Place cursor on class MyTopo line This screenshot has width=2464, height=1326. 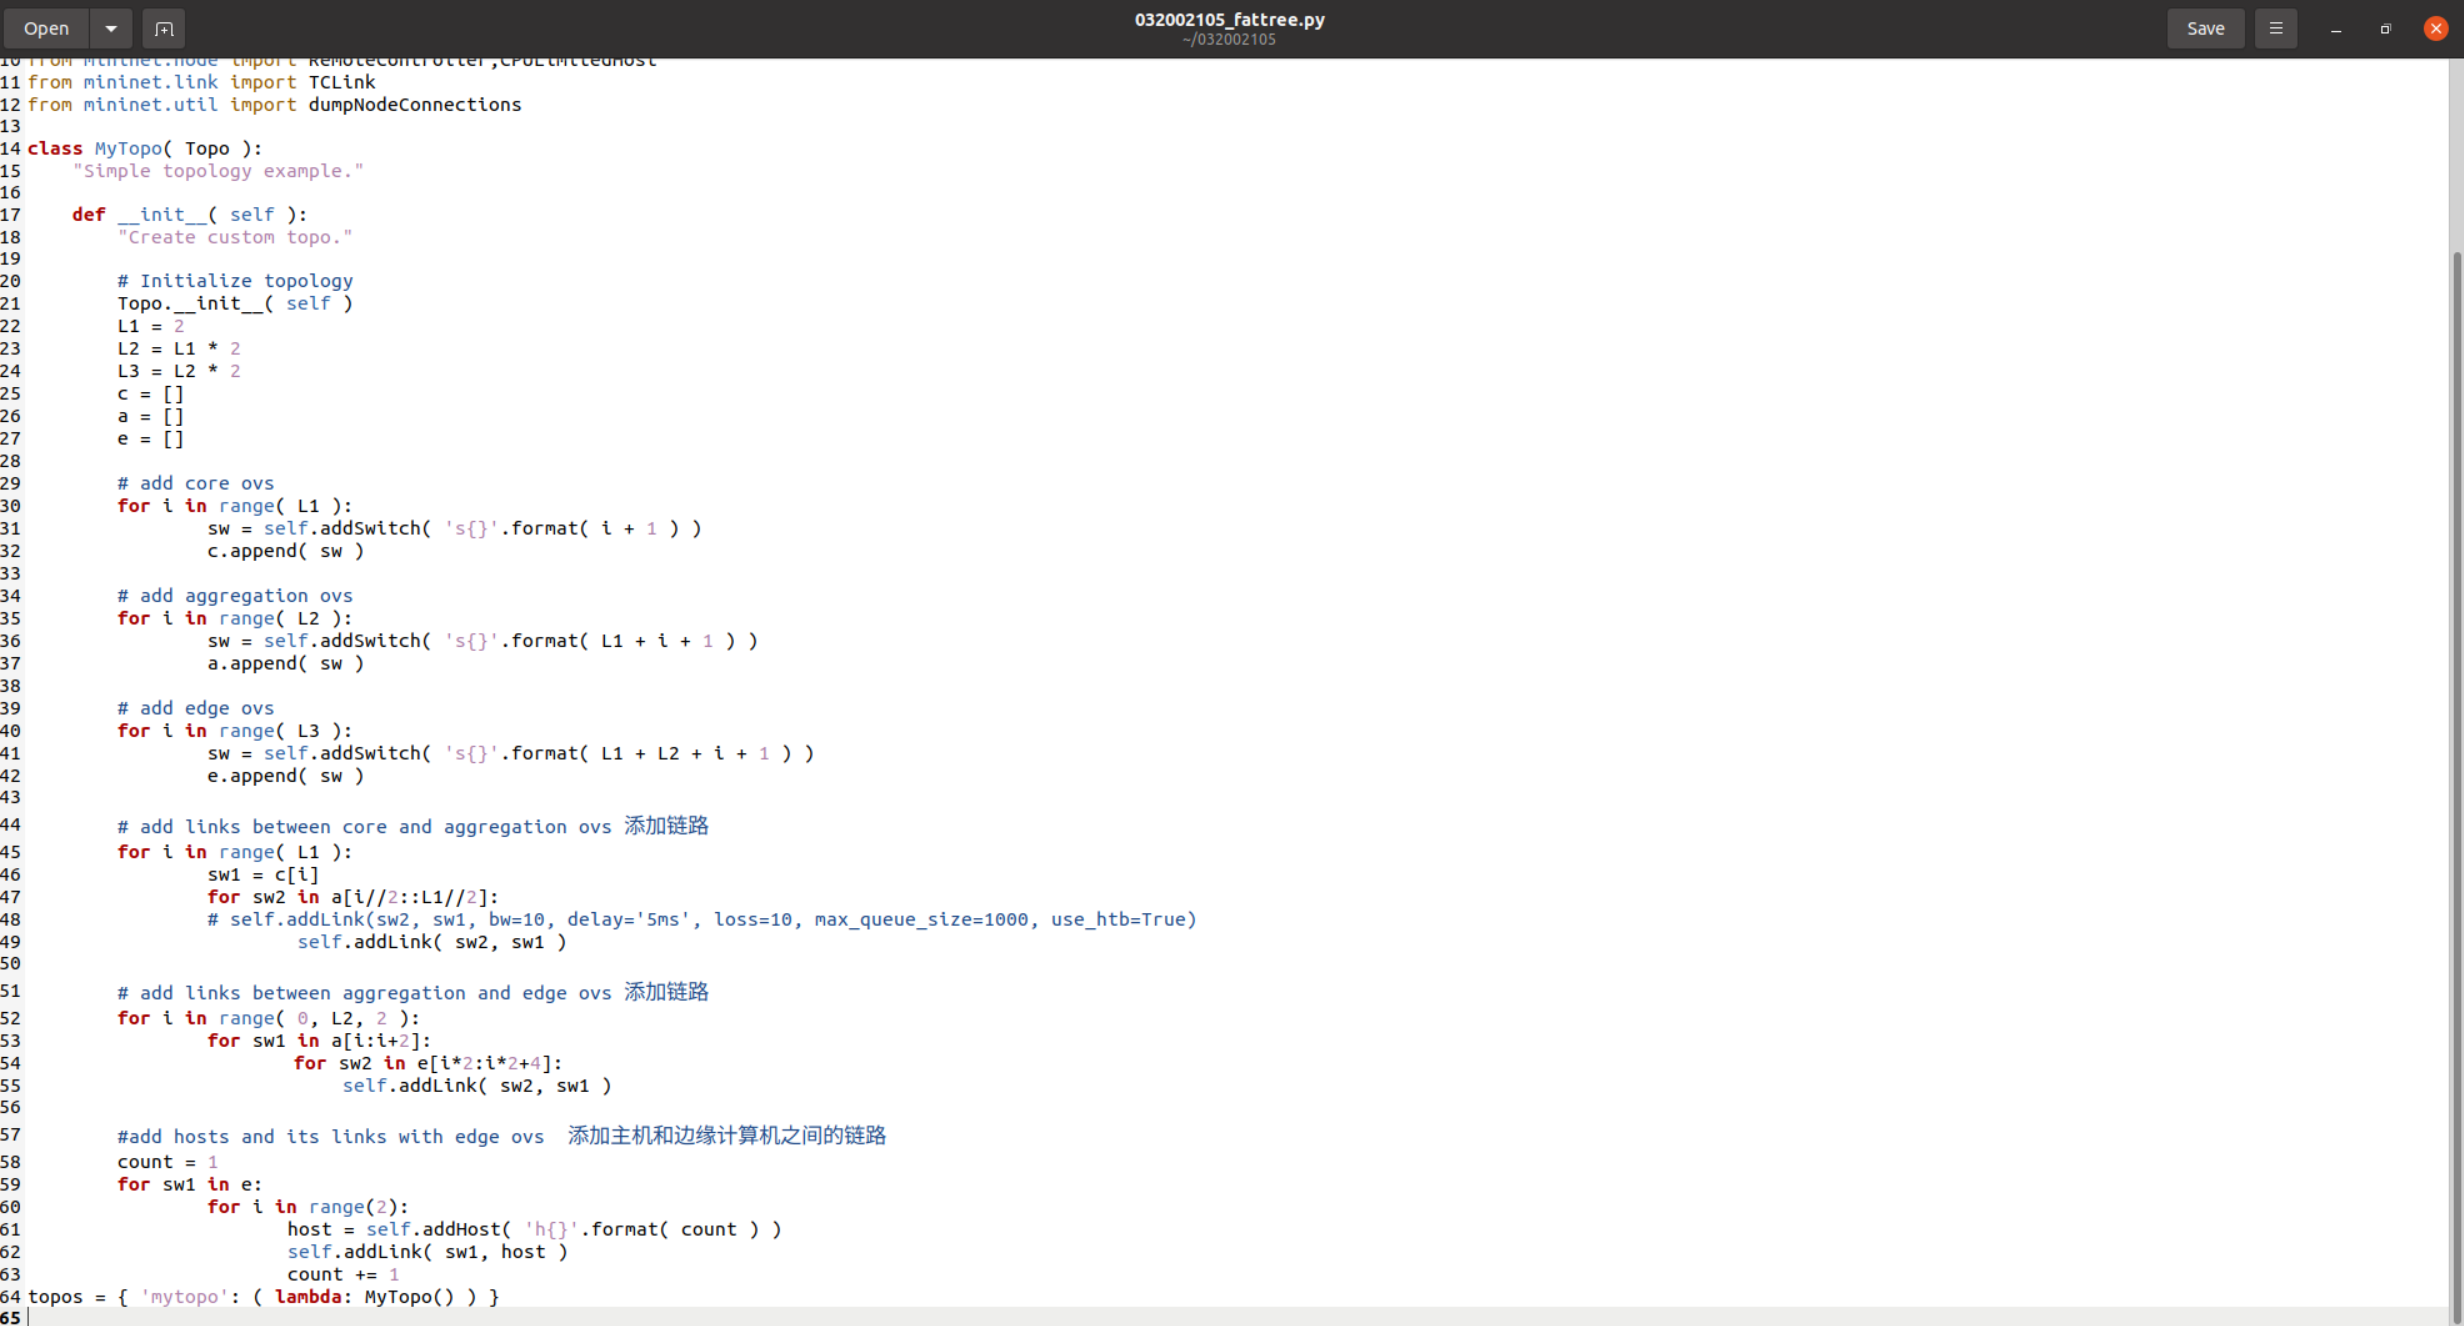145,148
